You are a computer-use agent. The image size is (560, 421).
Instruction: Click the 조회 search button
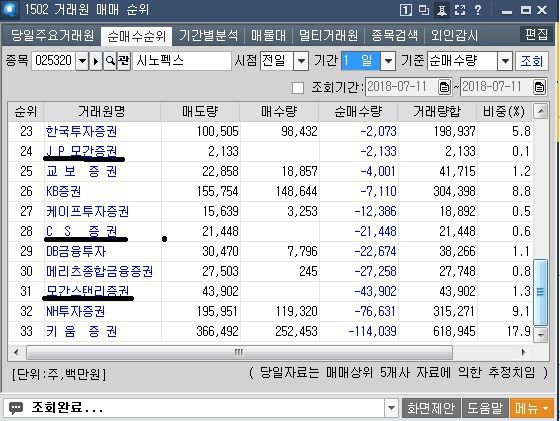(x=531, y=61)
